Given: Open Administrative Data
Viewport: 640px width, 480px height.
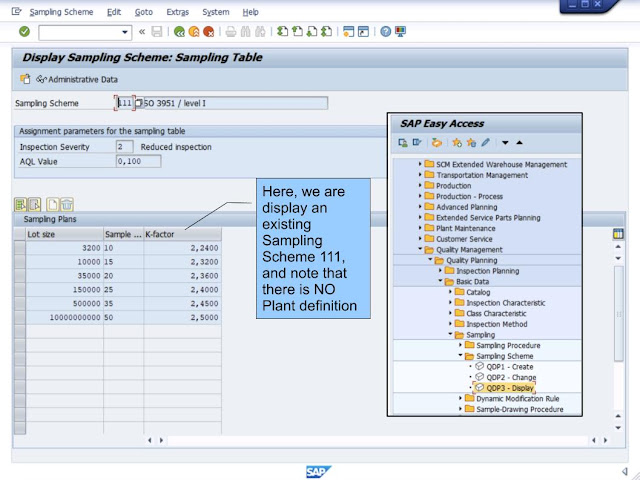Looking at the screenshot, I should pos(77,80).
